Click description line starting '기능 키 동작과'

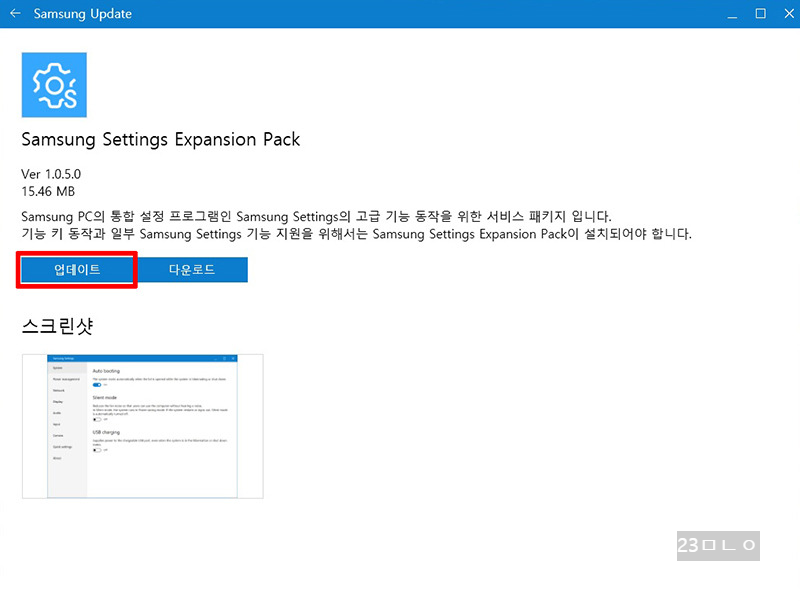(357, 234)
